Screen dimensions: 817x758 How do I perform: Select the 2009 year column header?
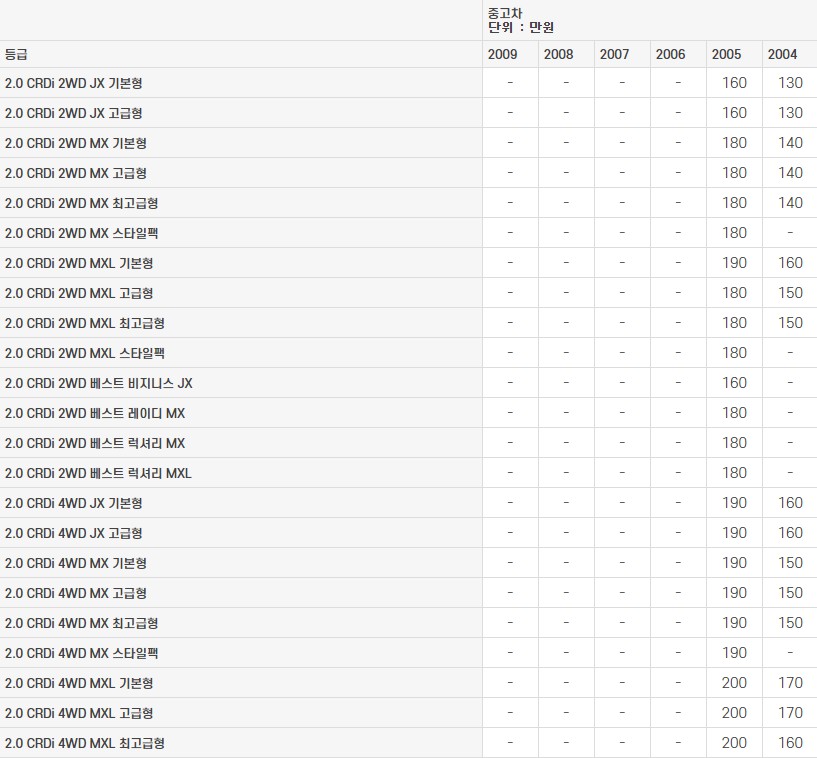point(510,54)
